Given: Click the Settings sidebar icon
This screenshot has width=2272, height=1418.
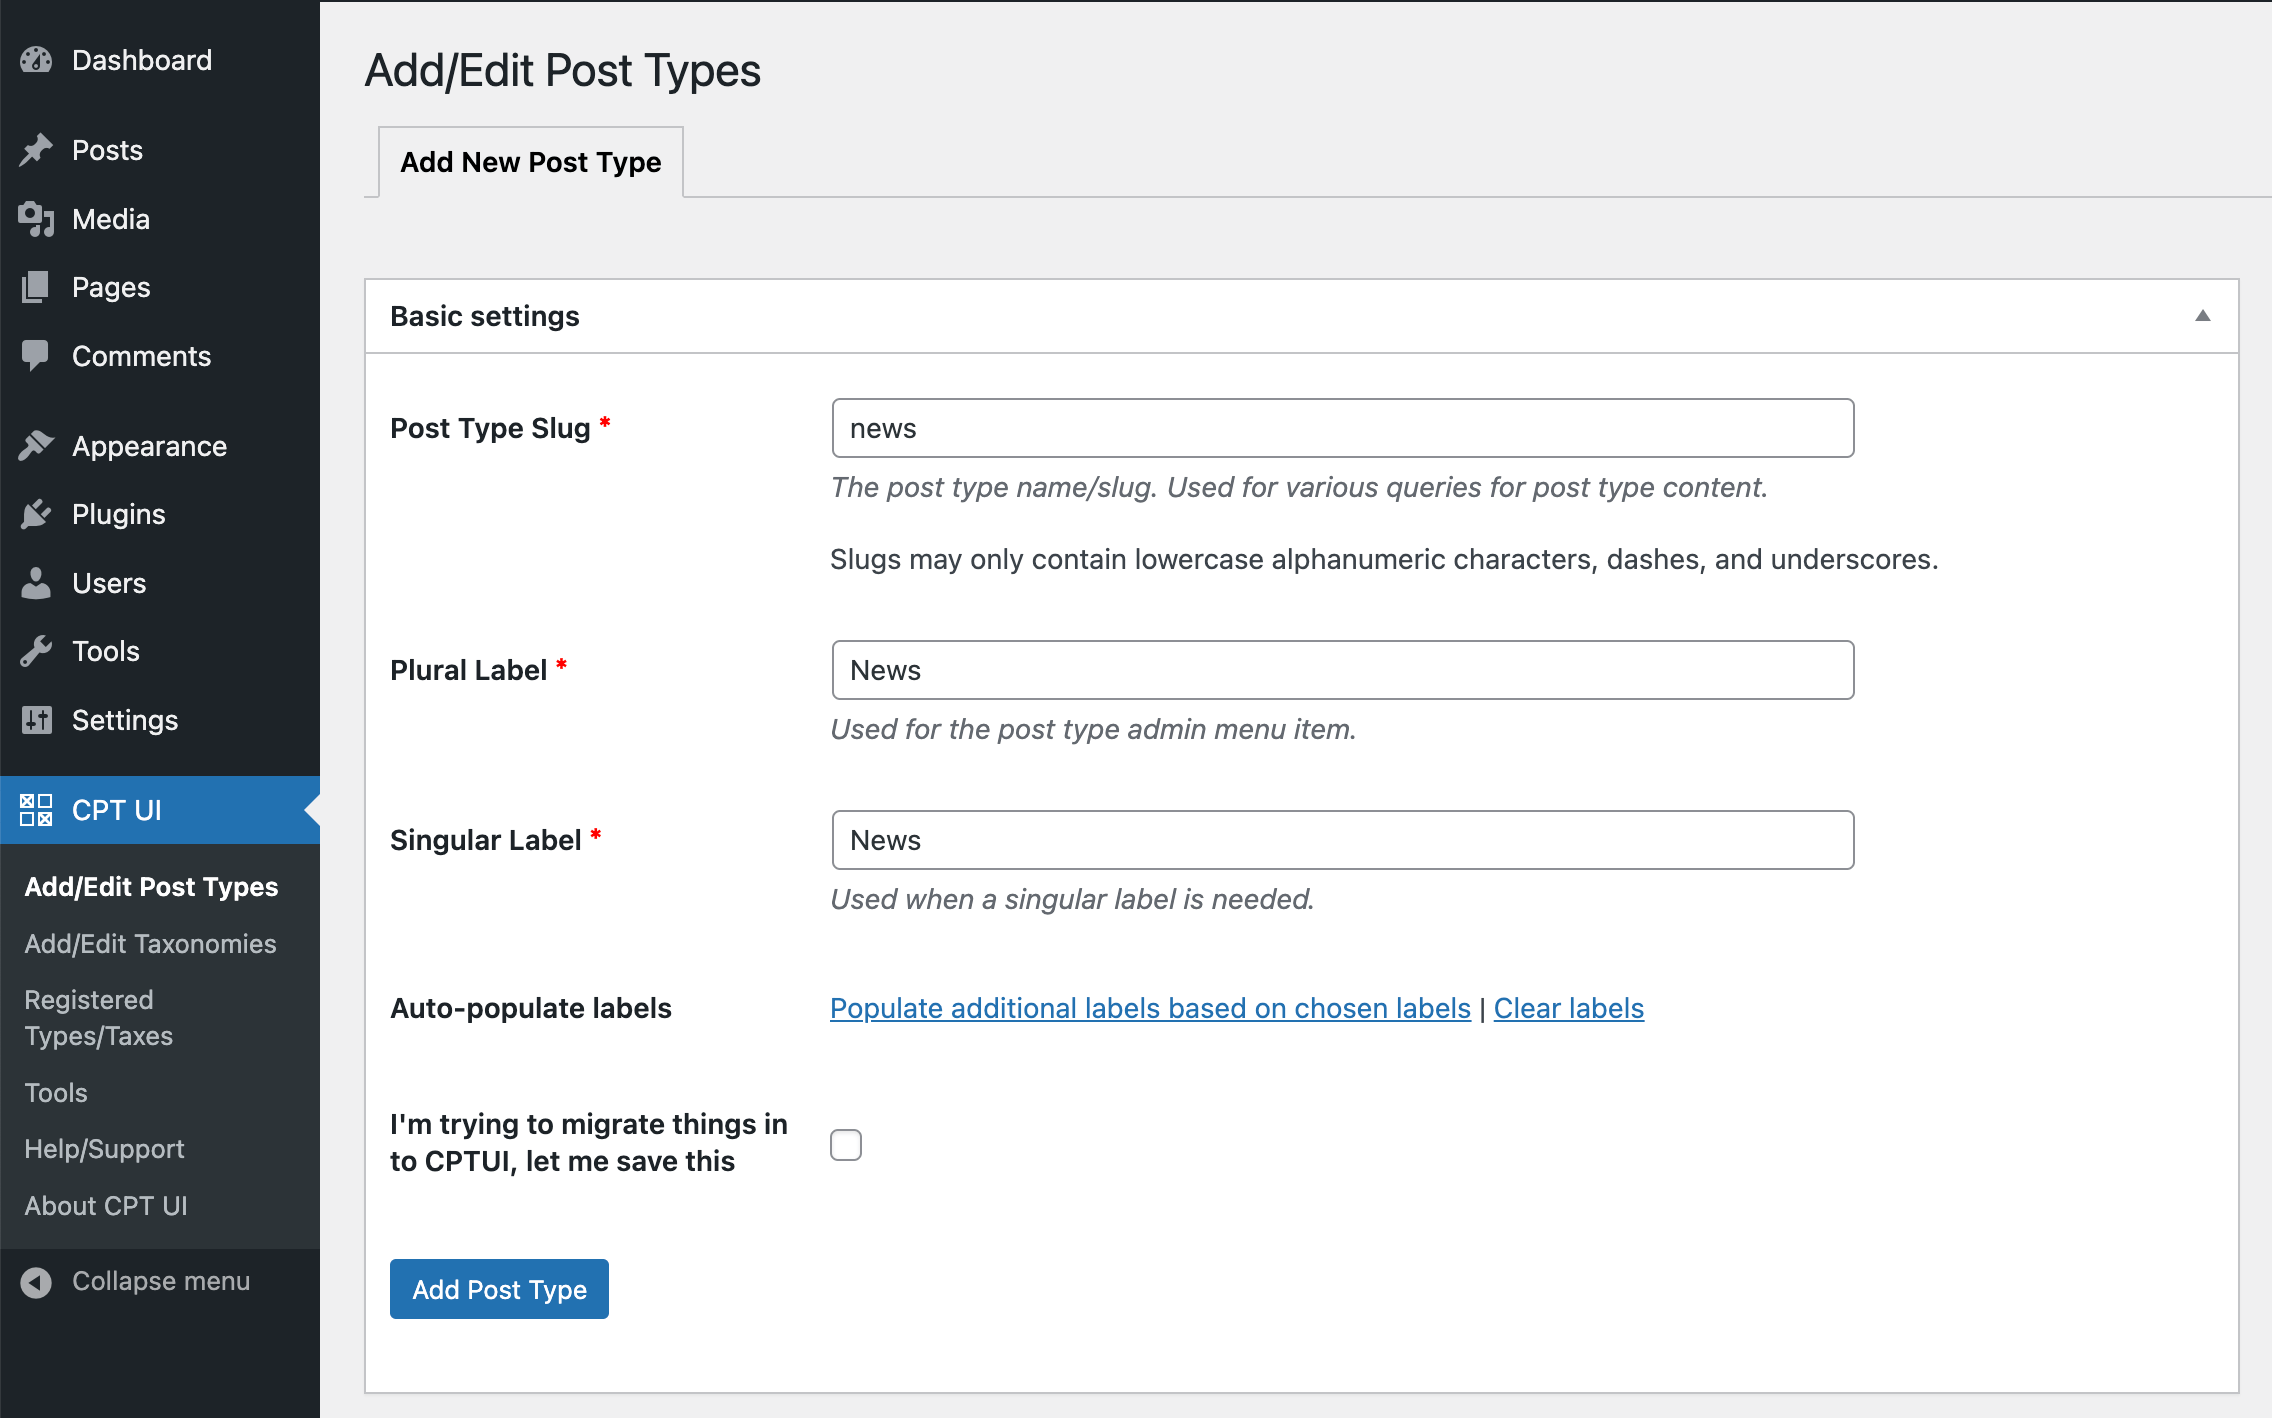Looking at the screenshot, I should 36,719.
